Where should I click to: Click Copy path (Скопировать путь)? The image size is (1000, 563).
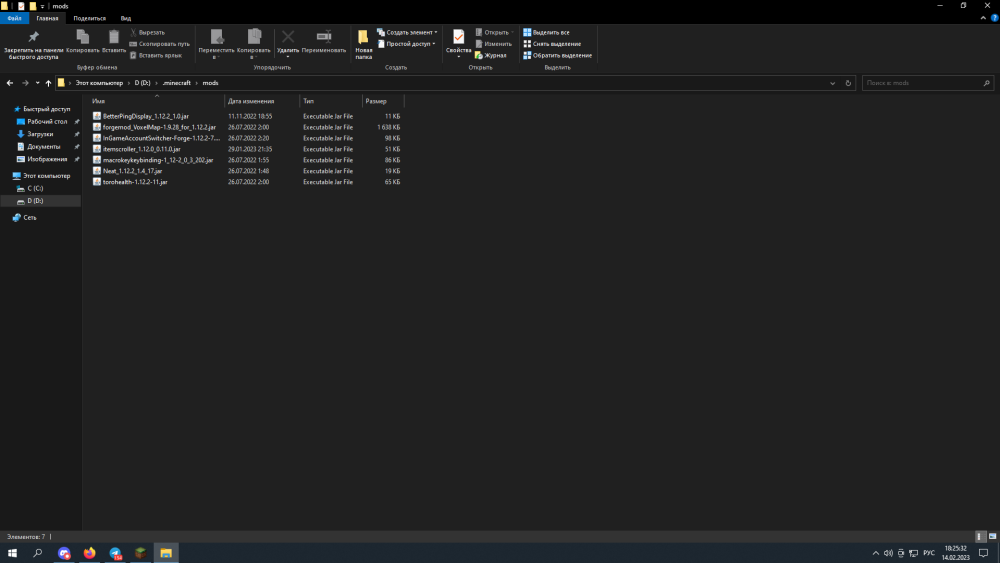click(x=159, y=44)
